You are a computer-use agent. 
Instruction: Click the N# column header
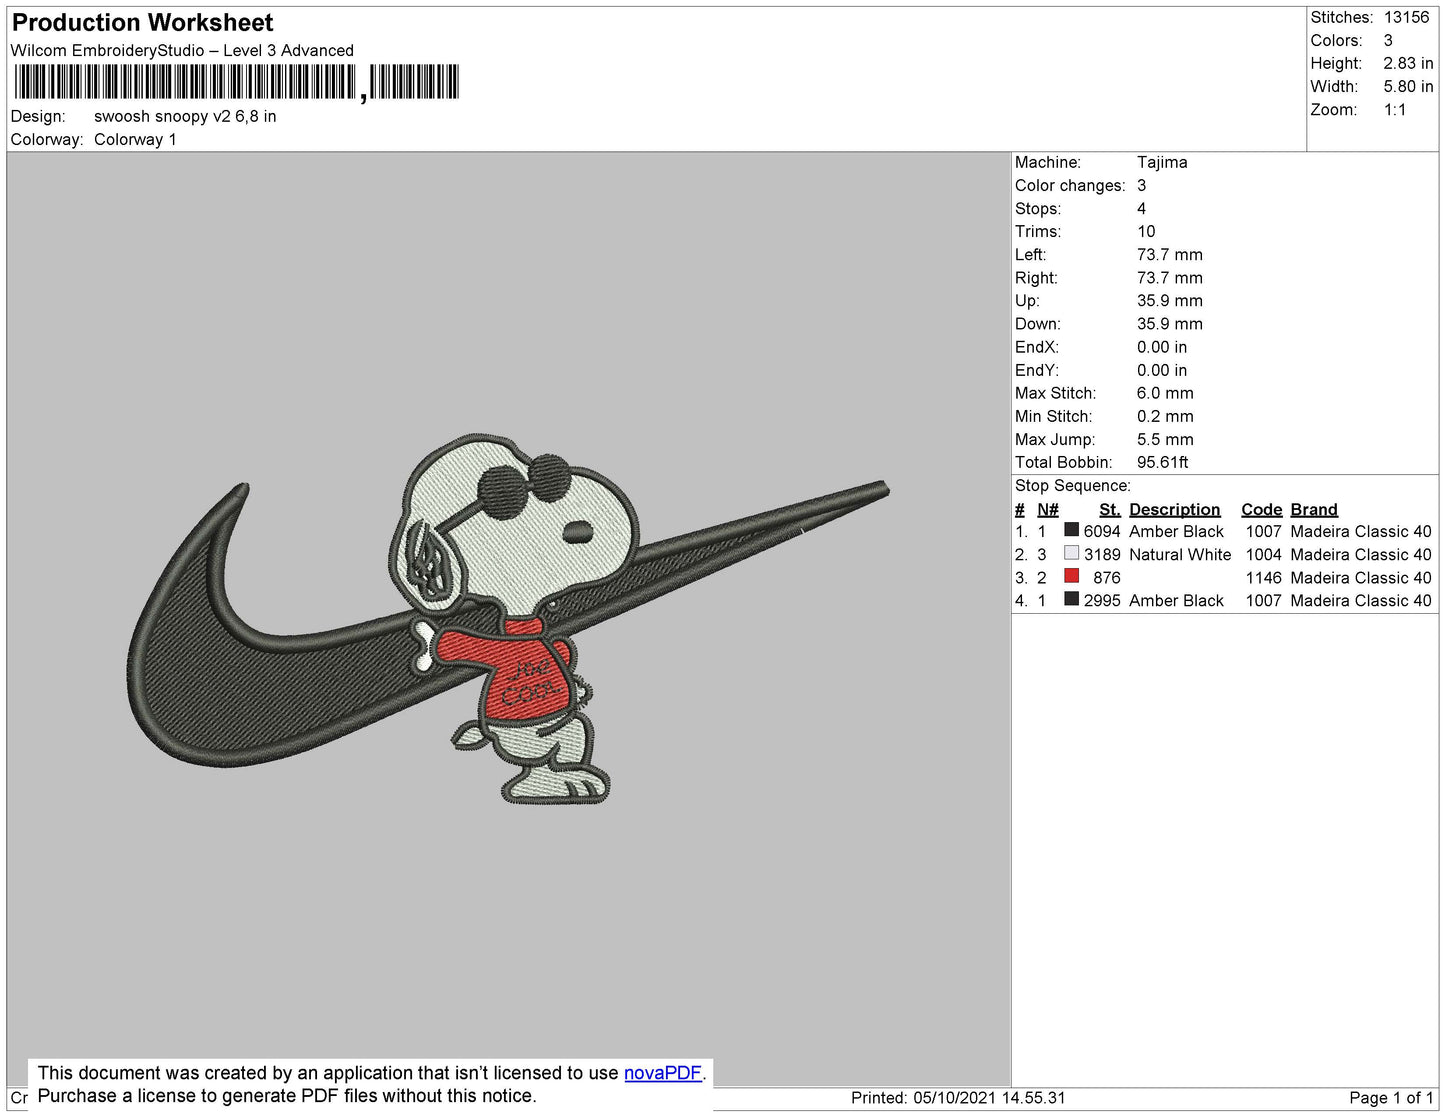(x=1047, y=509)
